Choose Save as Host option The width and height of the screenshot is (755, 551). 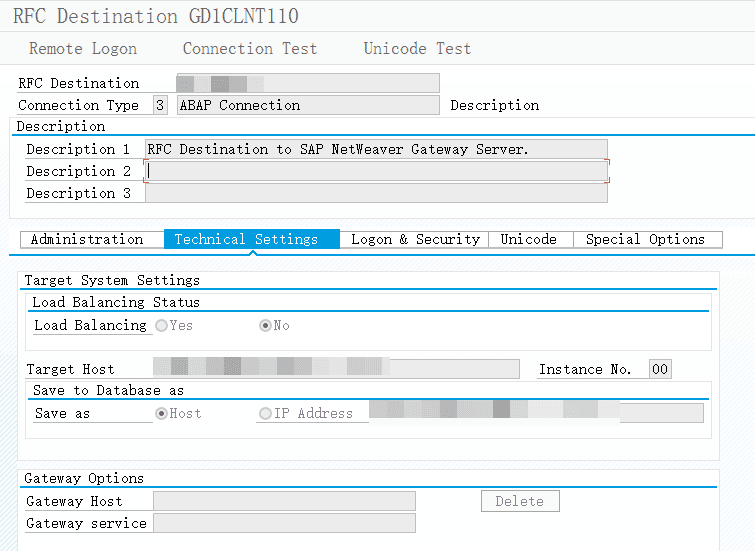click(x=162, y=413)
